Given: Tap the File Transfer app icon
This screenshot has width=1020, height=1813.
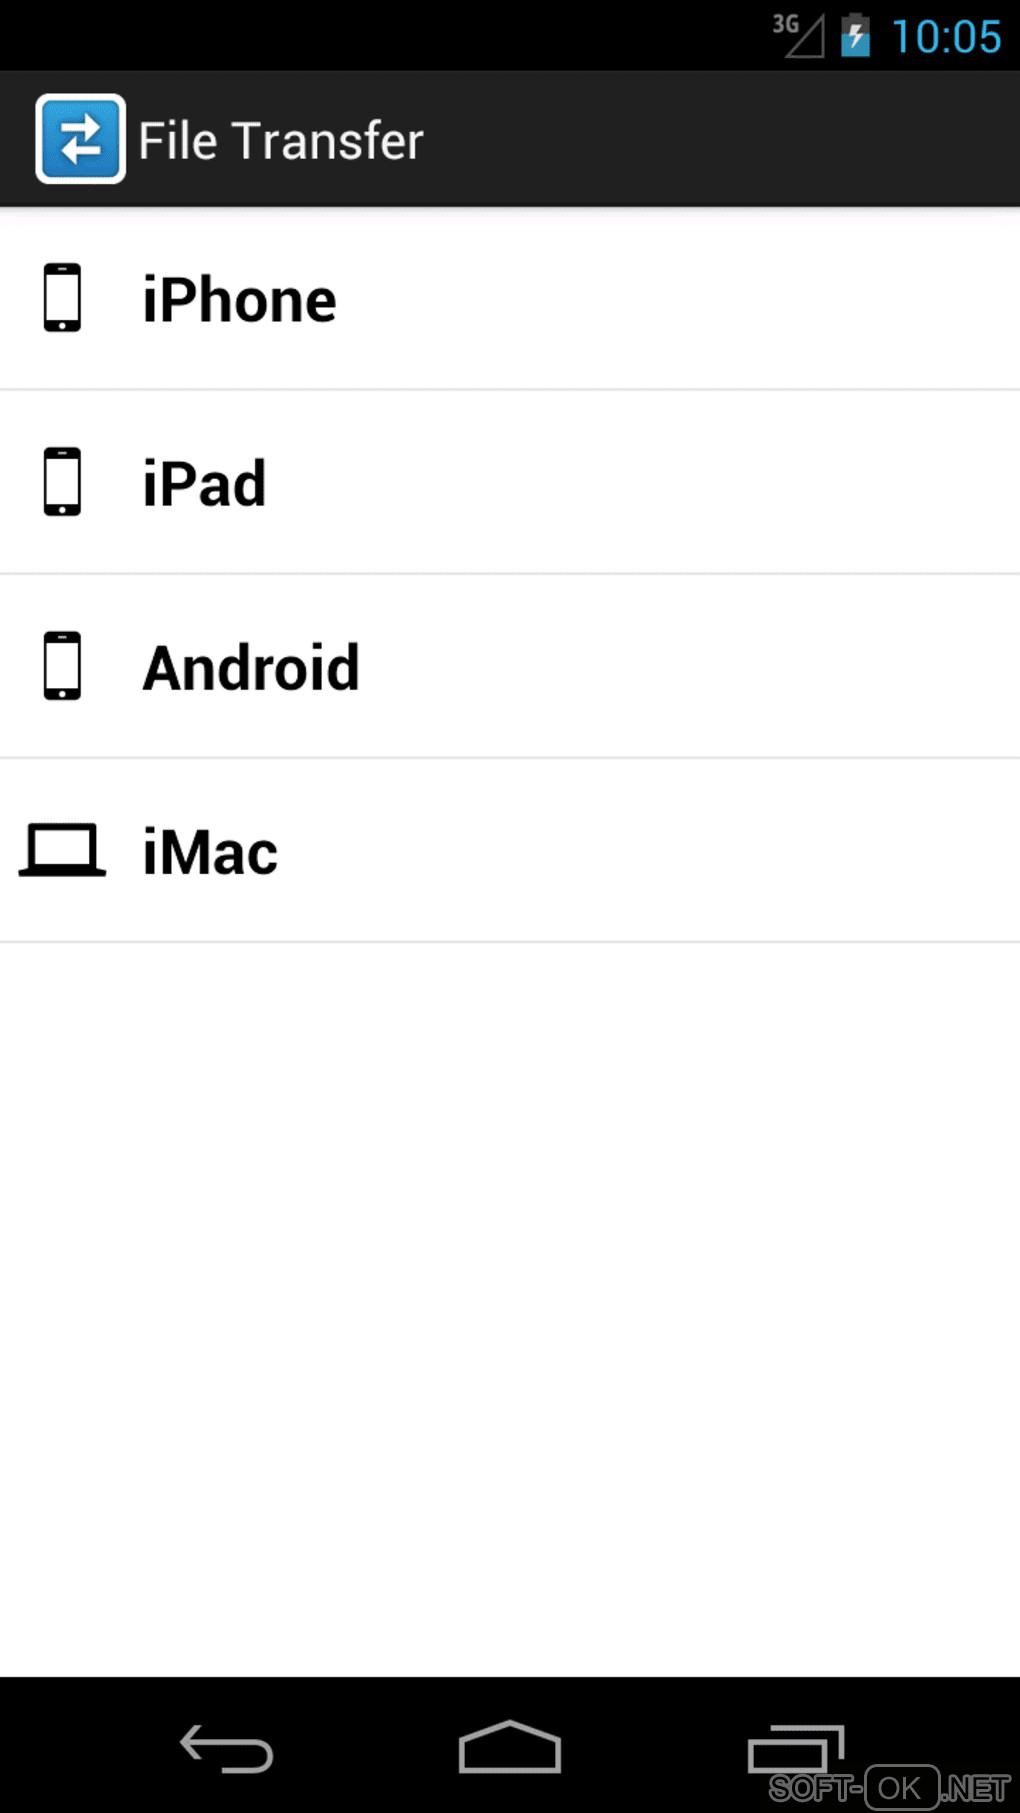Looking at the screenshot, I should pos(80,139).
